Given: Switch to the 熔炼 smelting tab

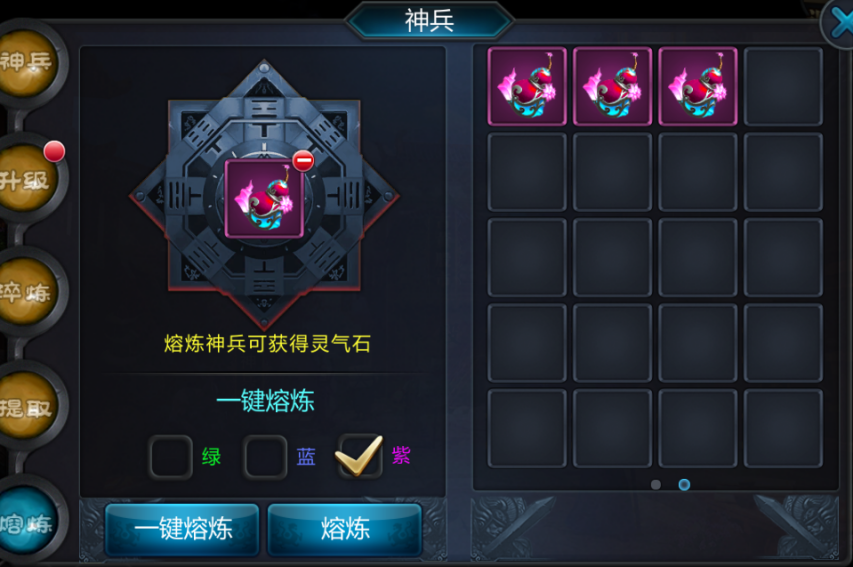Looking at the screenshot, I should pyautogui.click(x=26, y=521).
